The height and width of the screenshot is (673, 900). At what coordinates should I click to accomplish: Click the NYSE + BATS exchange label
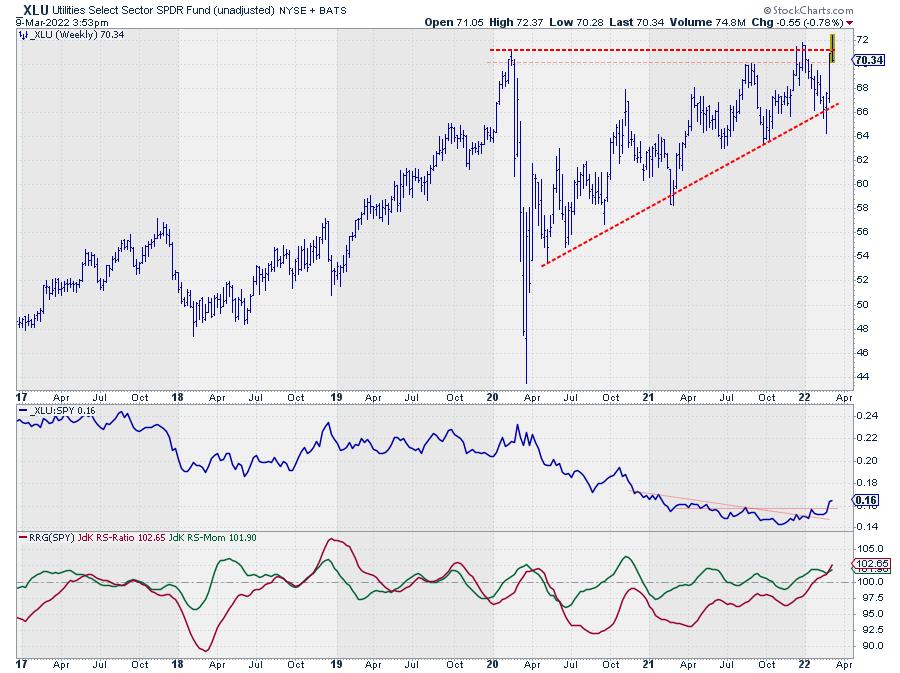coord(312,10)
